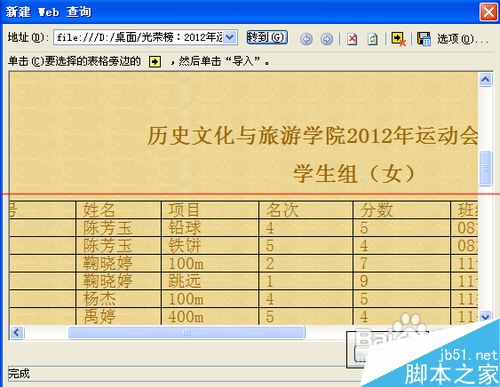Click the 跳远 cell
This screenshot has width=500, height=387.
click(210, 281)
